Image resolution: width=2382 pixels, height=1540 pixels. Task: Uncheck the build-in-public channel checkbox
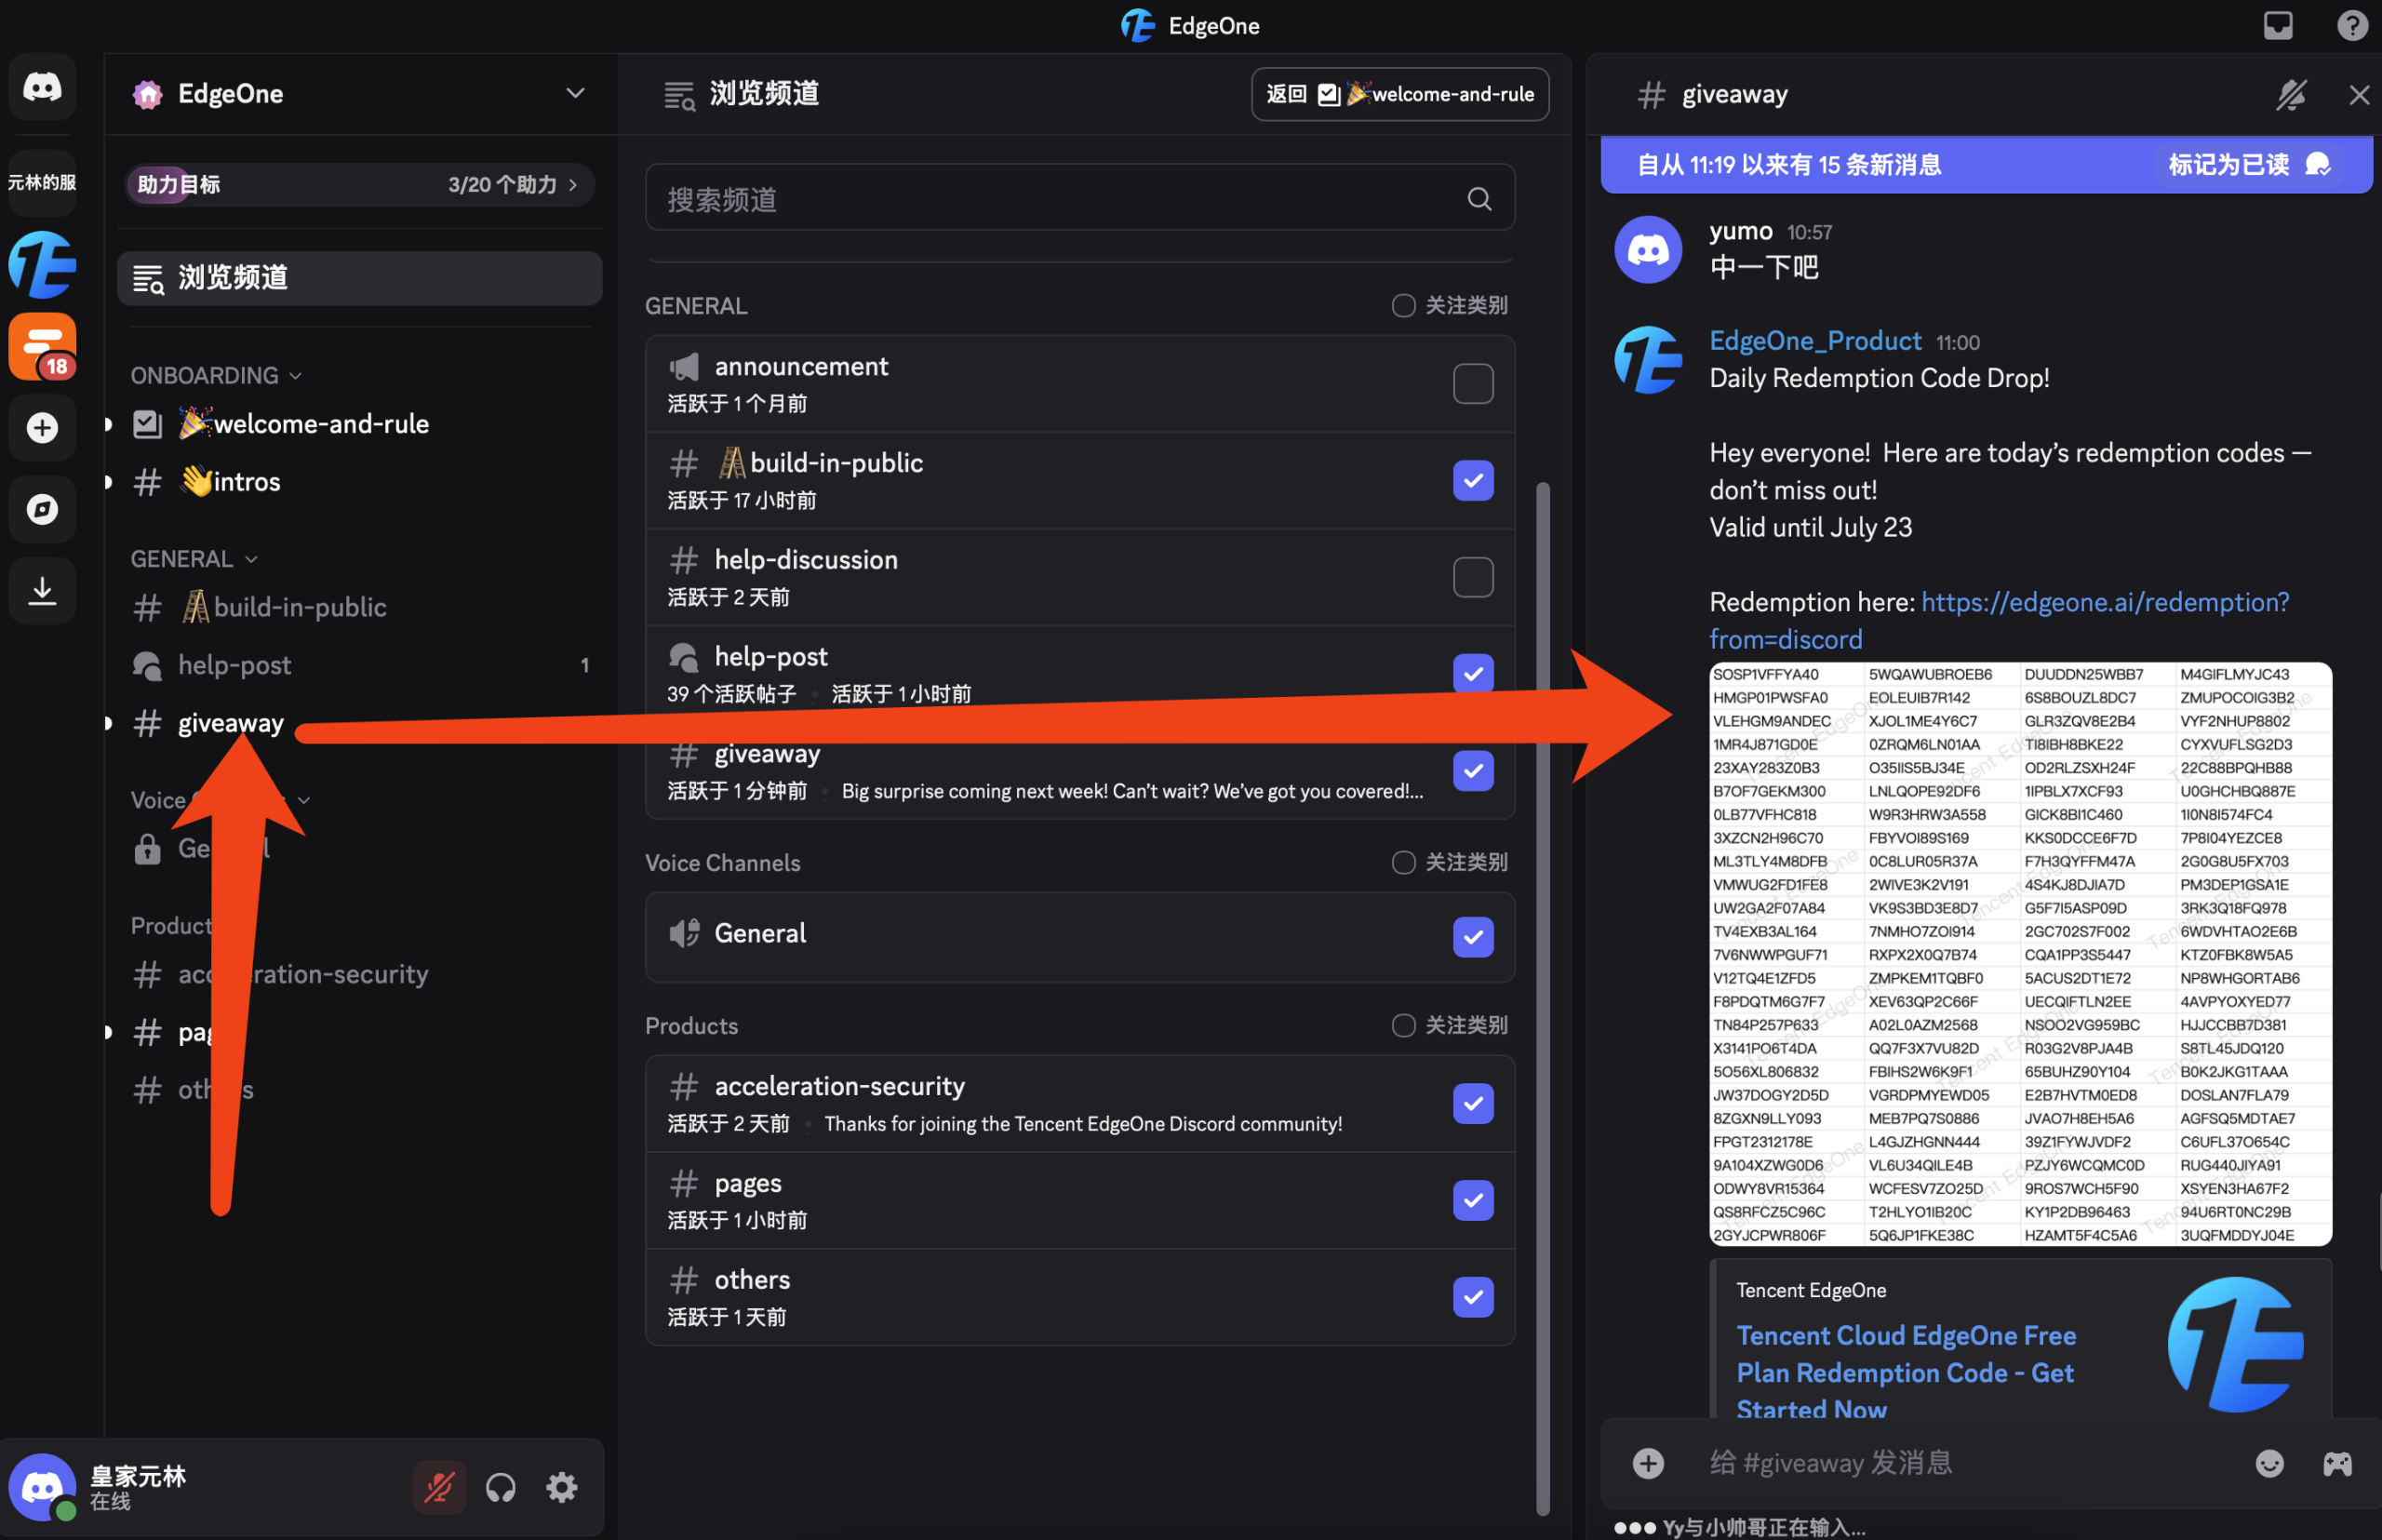pos(1473,481)
